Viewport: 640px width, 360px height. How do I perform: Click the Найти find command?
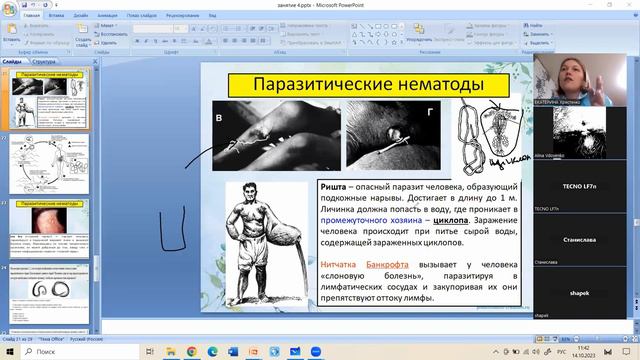(x=533, y=25)
